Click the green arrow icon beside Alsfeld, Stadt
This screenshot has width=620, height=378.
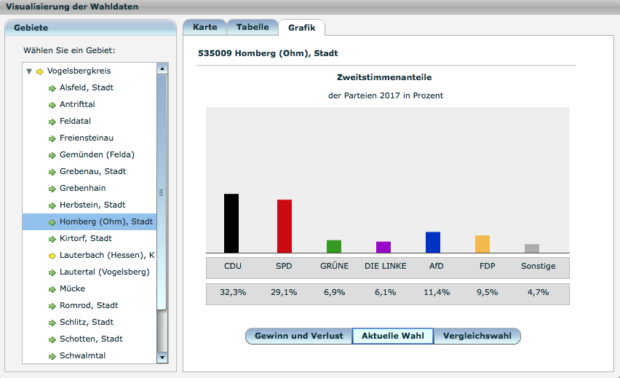(x=52, y=88)
